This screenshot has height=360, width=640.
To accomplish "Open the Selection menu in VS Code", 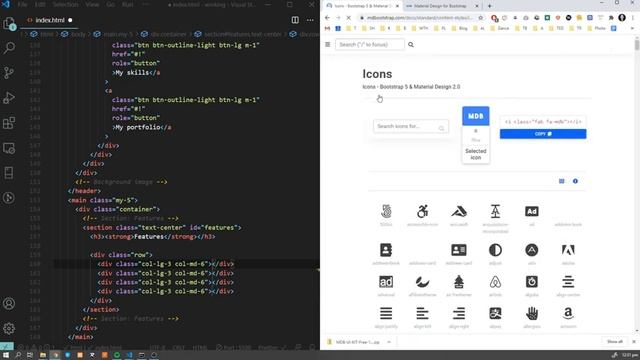I will click(65, 4).
